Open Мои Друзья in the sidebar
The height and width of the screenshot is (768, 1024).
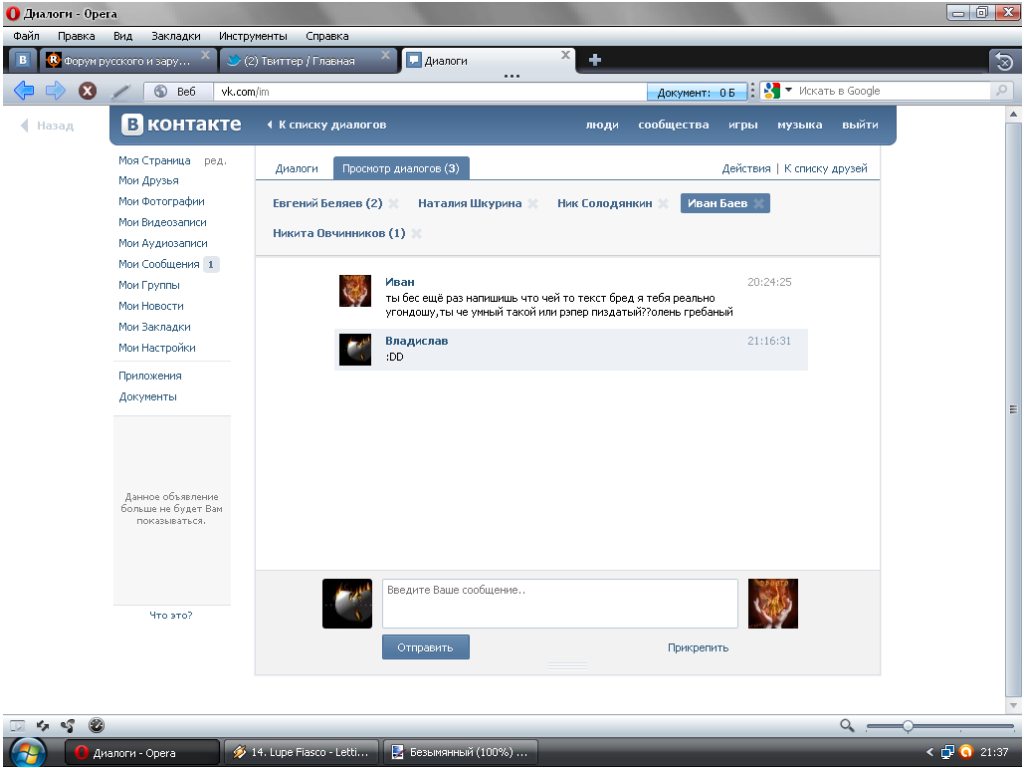coord(148,180)
